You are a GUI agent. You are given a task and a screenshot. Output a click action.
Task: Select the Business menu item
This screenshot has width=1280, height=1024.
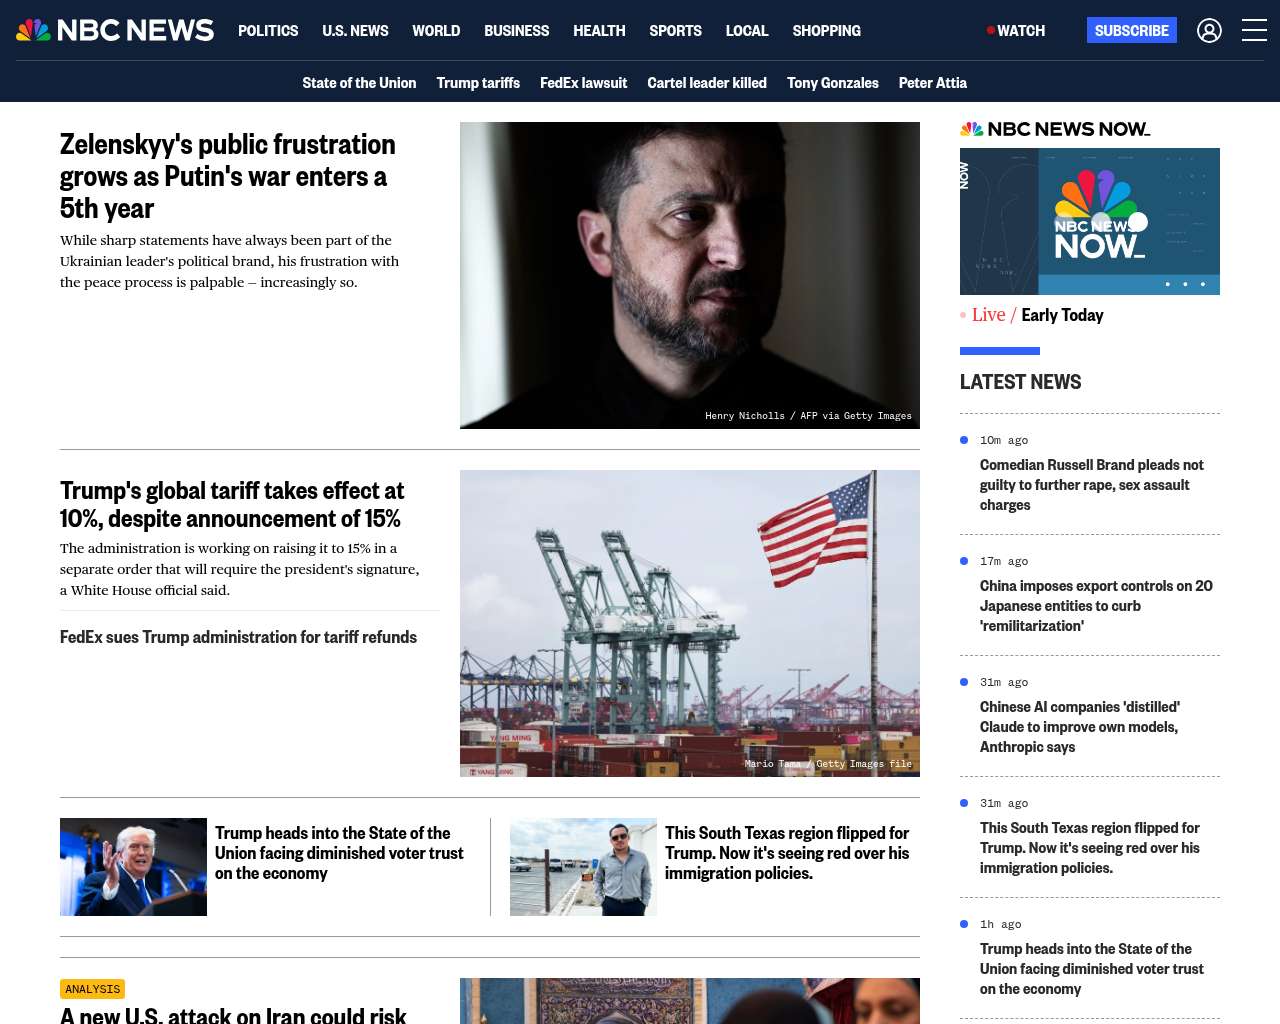click(516, 31)
